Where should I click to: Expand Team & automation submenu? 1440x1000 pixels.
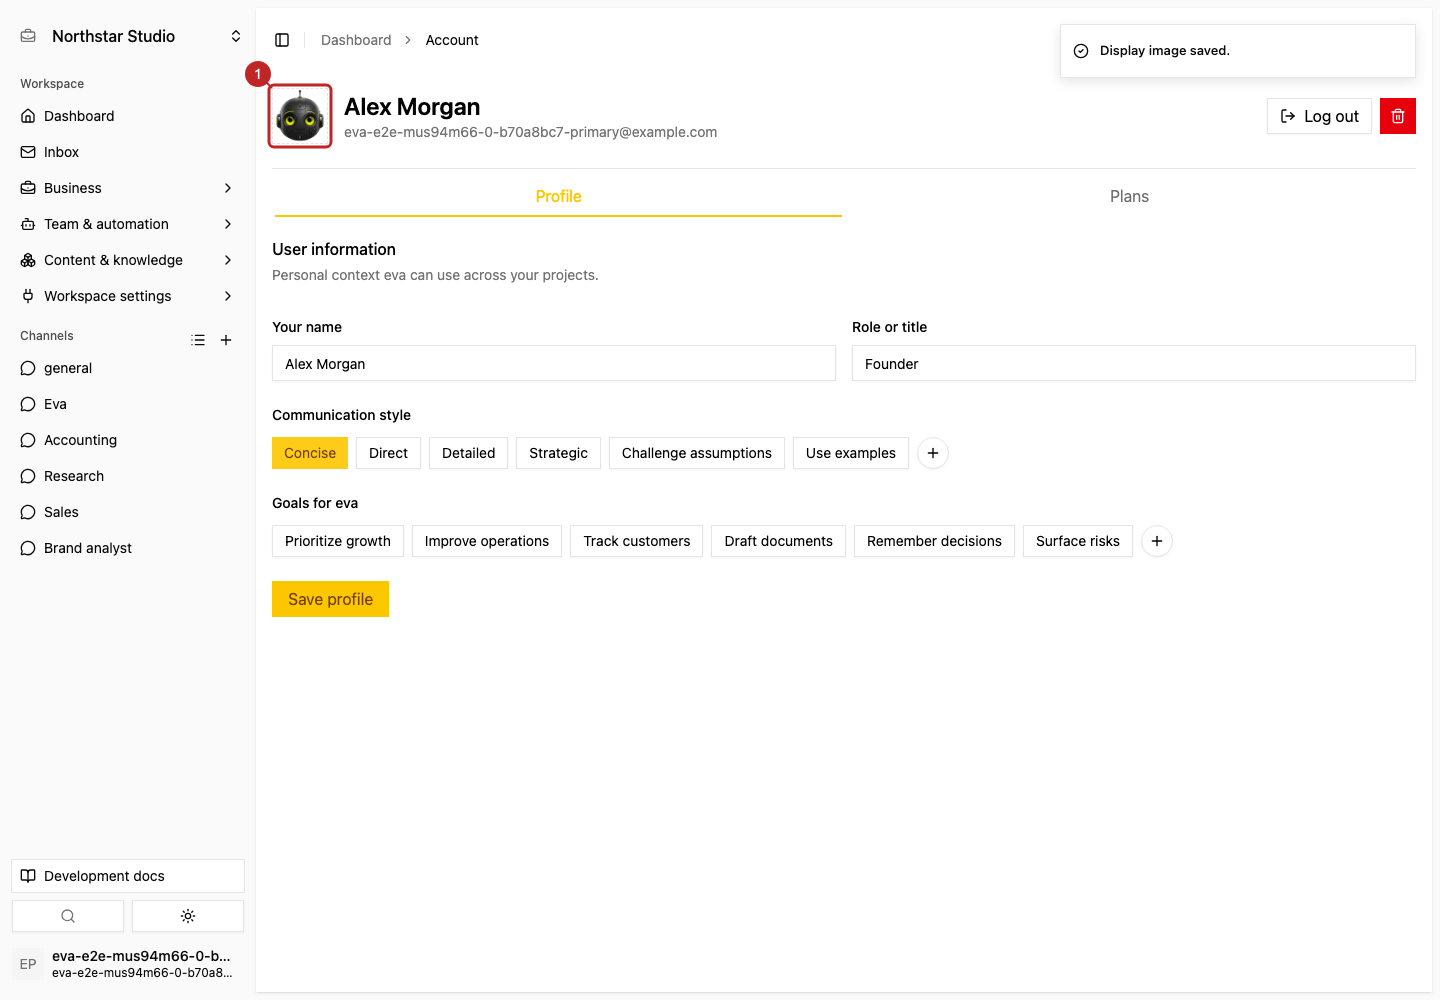tap(128, 224)
